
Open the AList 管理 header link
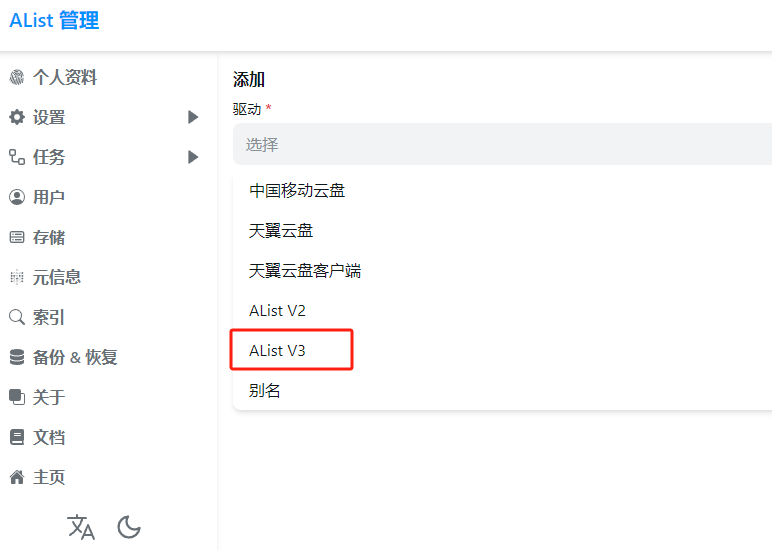click(x=55, y=21)
